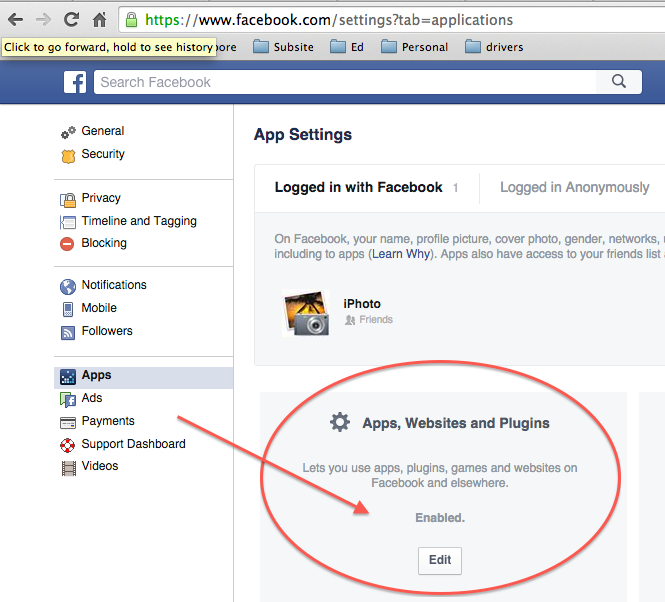Image resolution: width=665 pixels, height=602 pixels.
Task: Click the General settings gears icon
Action: 68,132
